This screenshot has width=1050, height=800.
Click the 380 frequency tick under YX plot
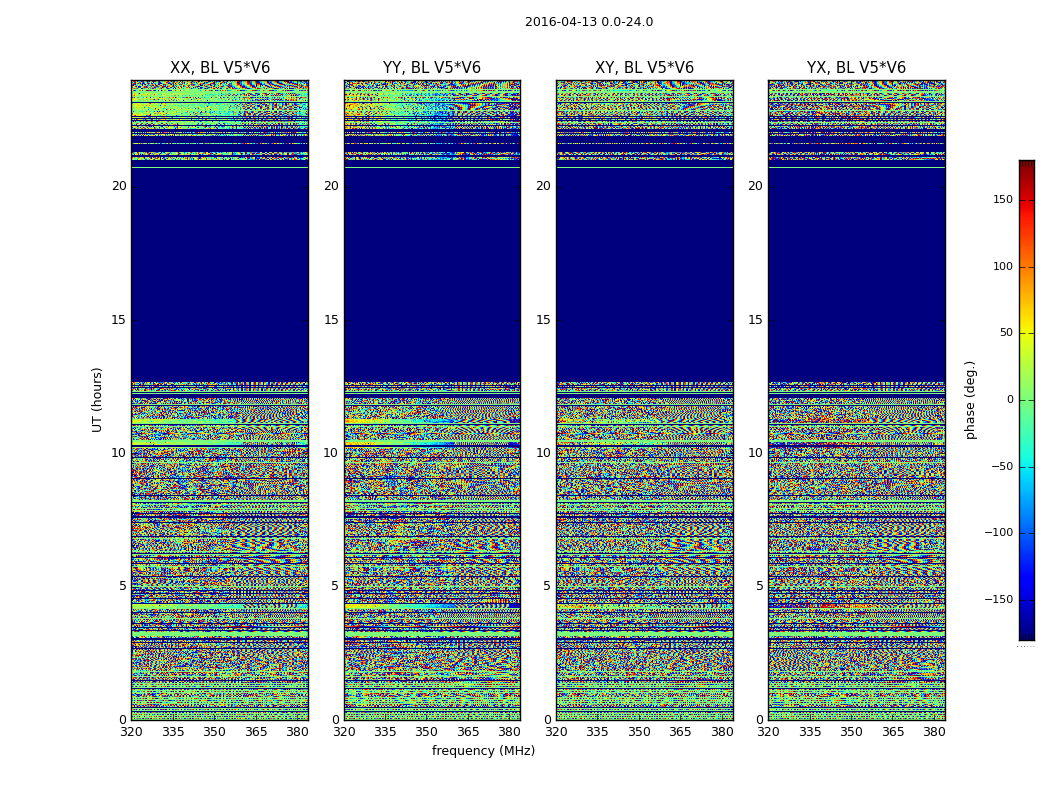tap(934, 732)
